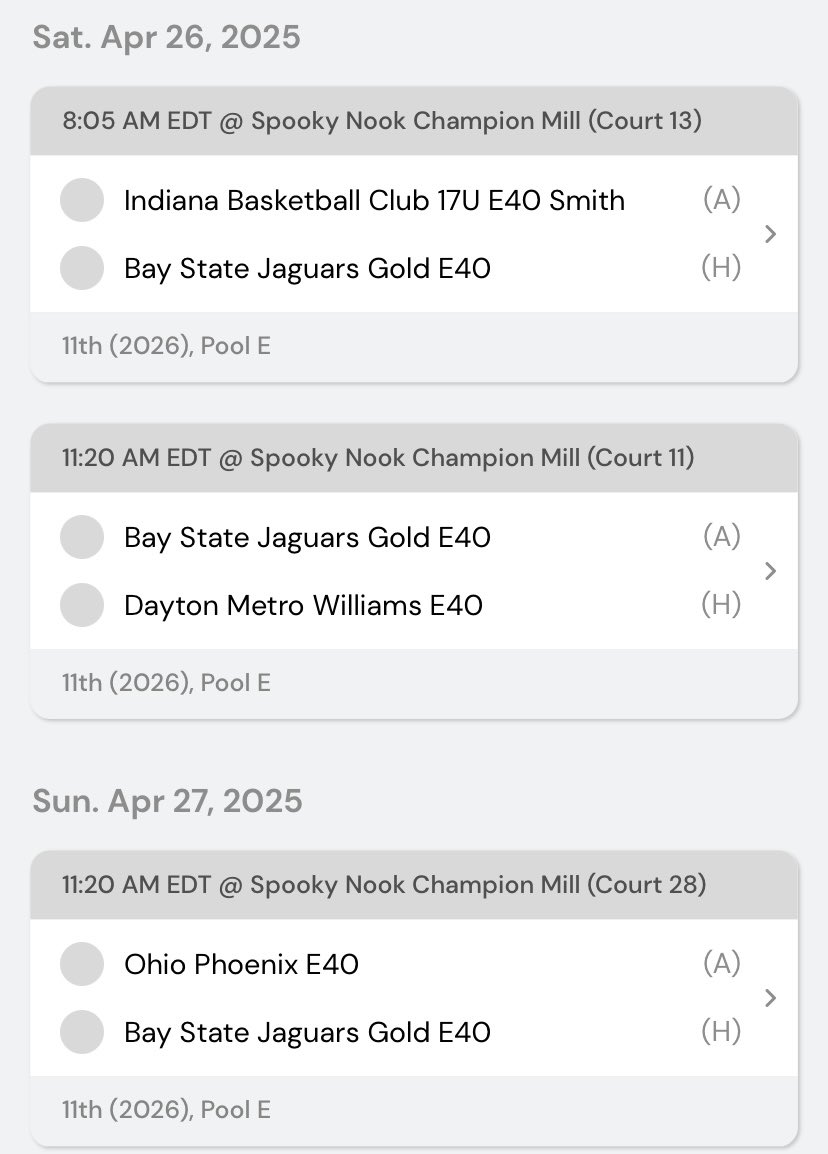Tap the 11:20 AM Court 11 game header

[377, 458]
